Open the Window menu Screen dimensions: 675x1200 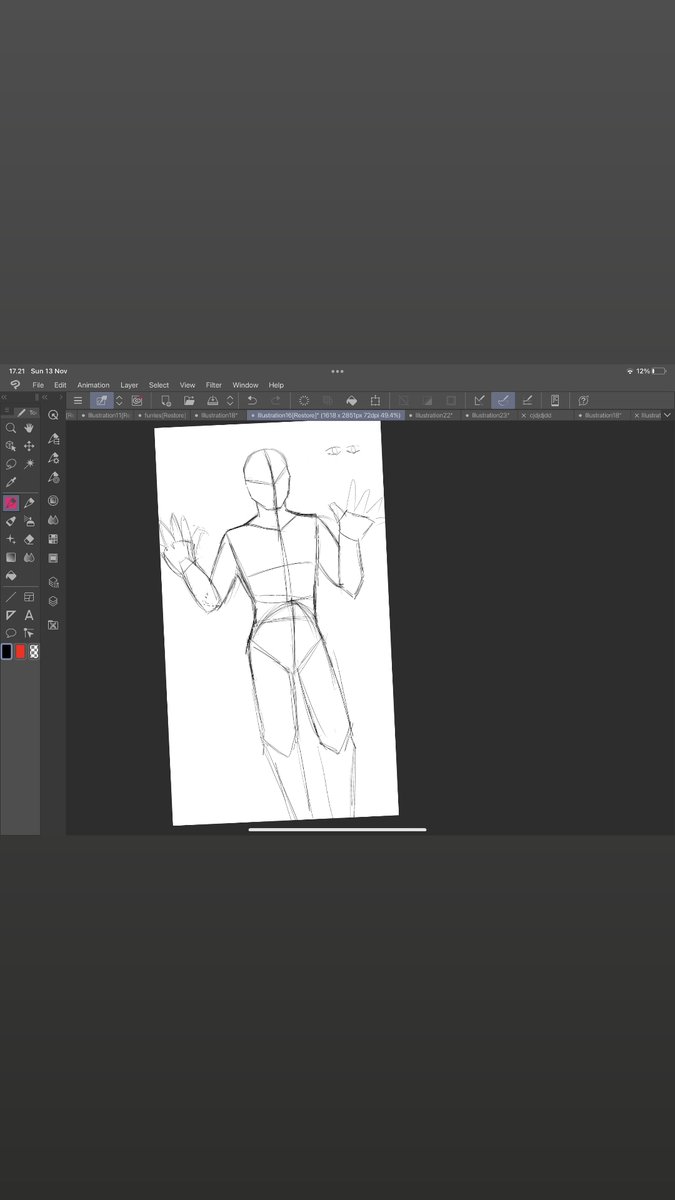click(x=245, y=385)
